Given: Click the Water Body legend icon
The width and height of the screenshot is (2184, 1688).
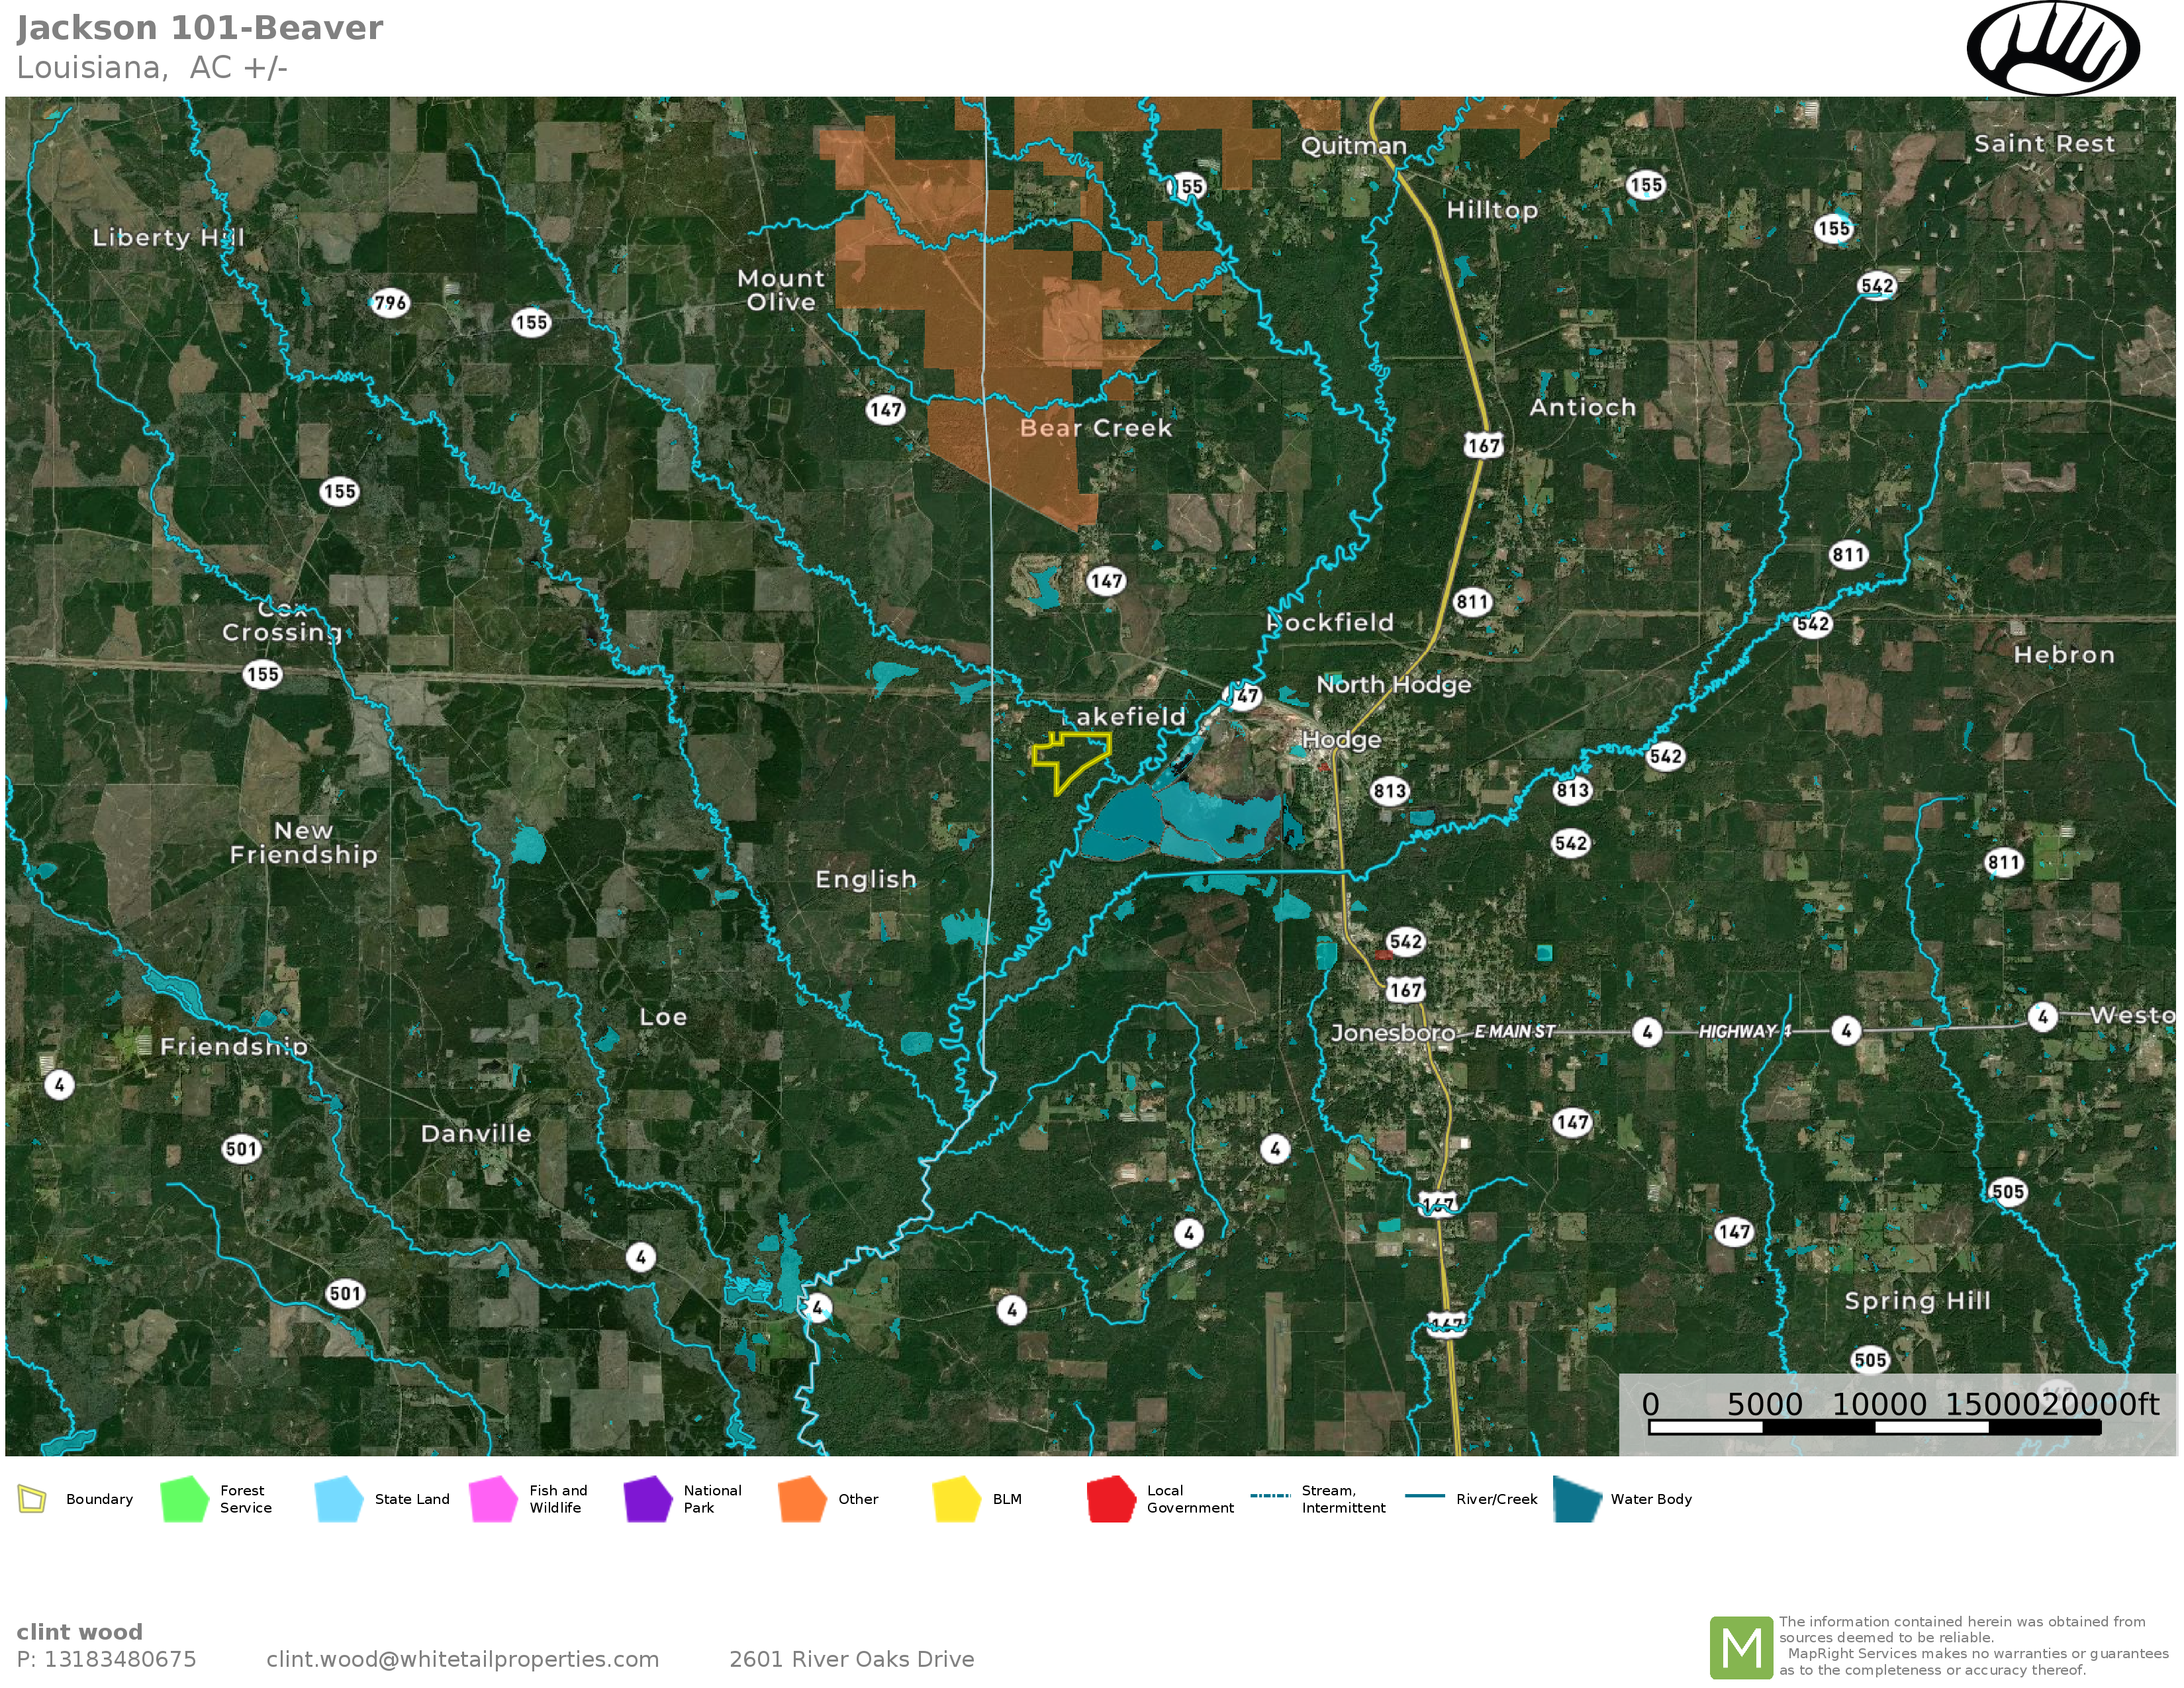Looking at the screenshot, I should 1577,1499.
